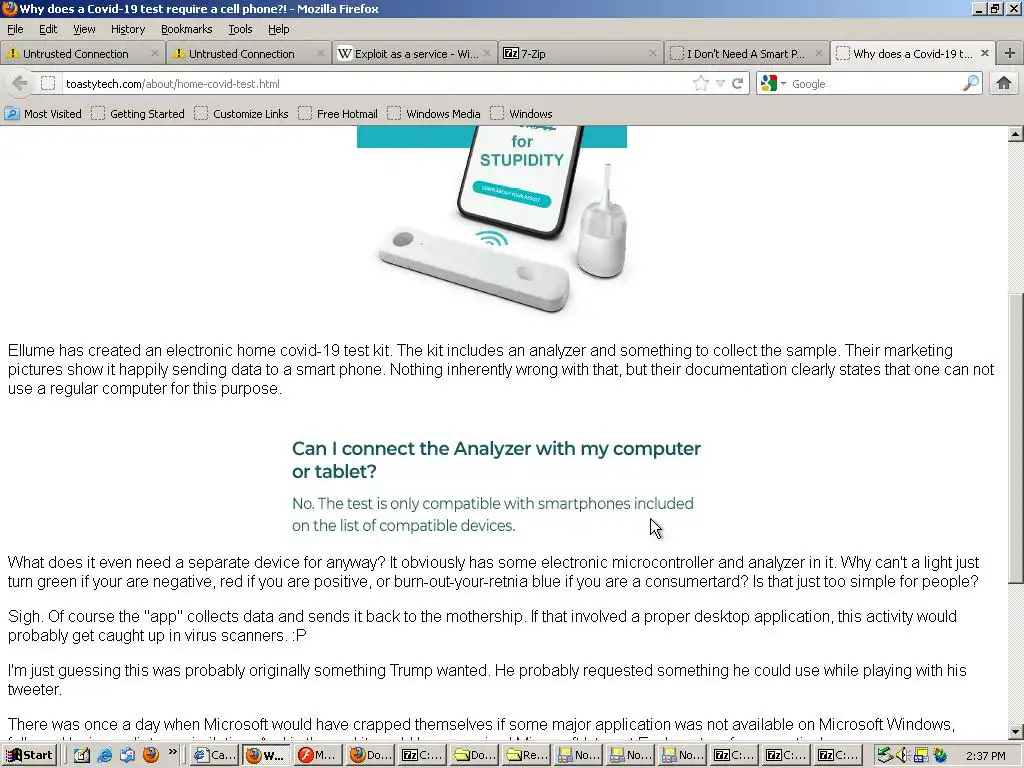This screenshot has width=1024, height=768.
Task: Open the File menu
Action: click(x=15, y=29)
